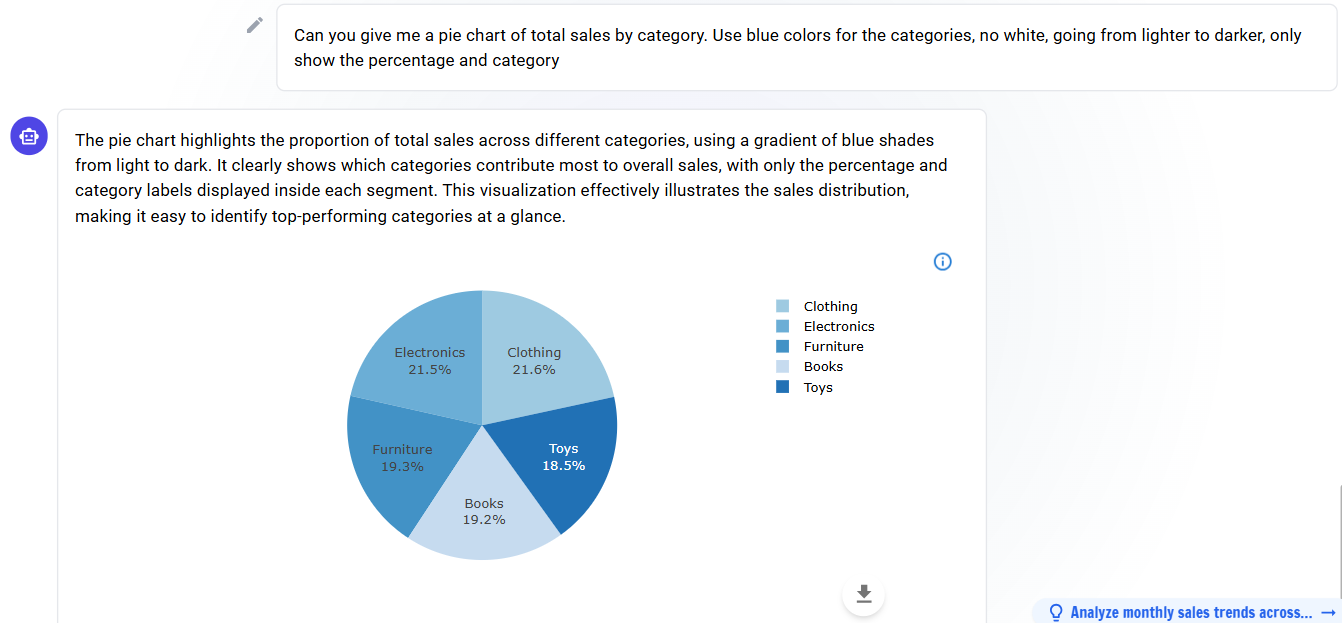Click the Toys color swatch in legend

pyautogui.click(x=782, y=387)
